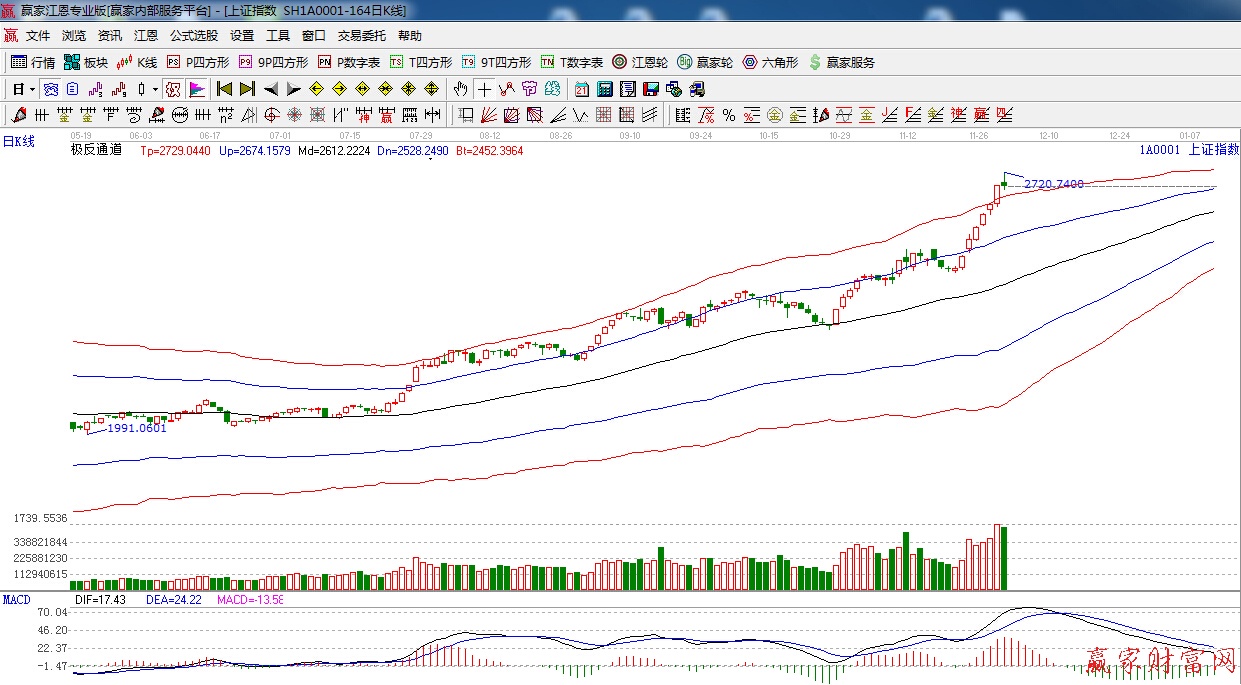Click the 2720.7400 price marker line
The height and width of the screenshot is (685, 1241).
pyautogui.click(x=1054, y=185)
